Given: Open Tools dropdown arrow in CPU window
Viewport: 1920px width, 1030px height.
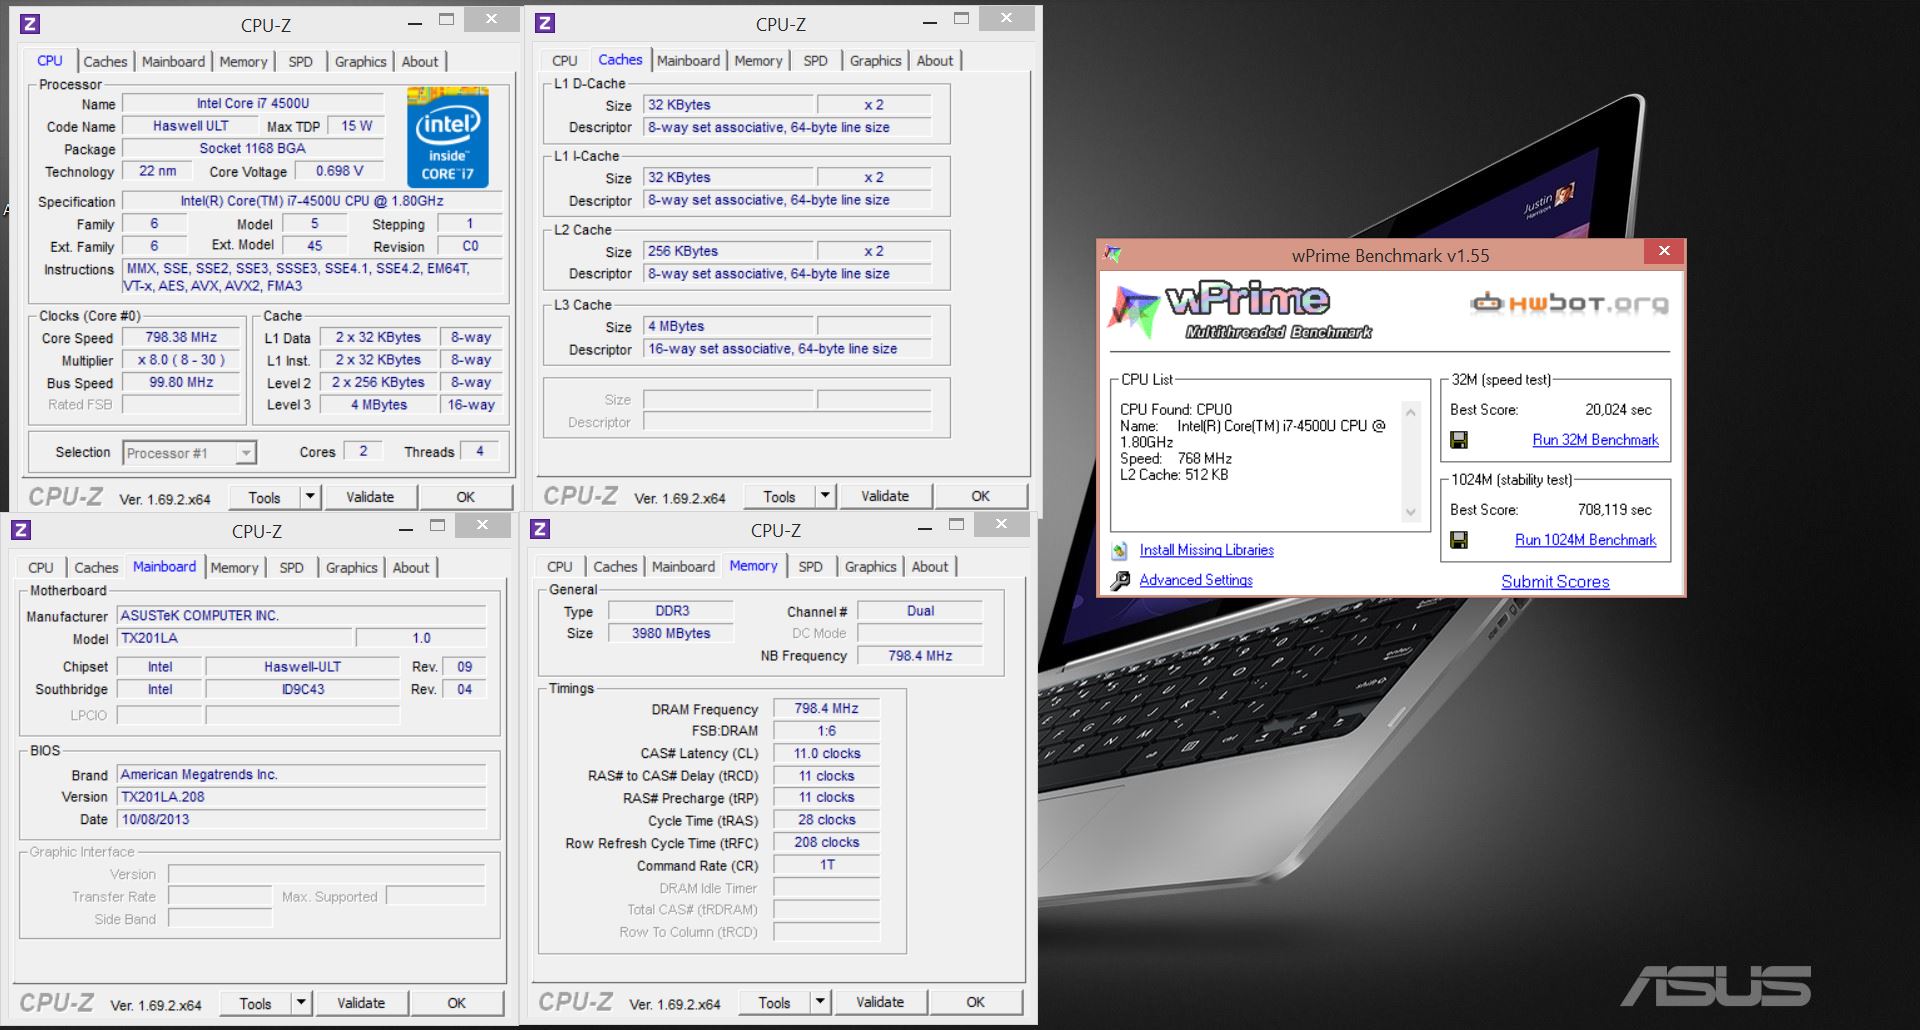Looking at the screenshot, I should (310, 497).
